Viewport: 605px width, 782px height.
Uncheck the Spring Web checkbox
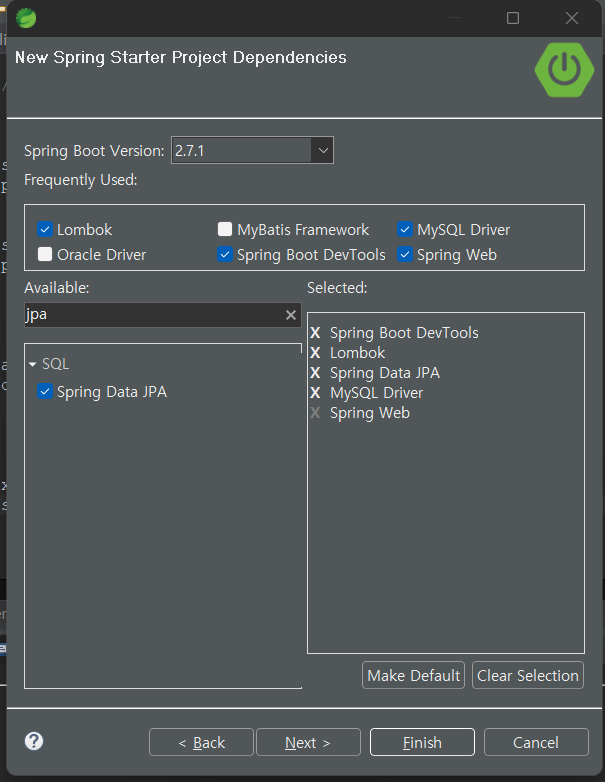(x=405, y=254)
